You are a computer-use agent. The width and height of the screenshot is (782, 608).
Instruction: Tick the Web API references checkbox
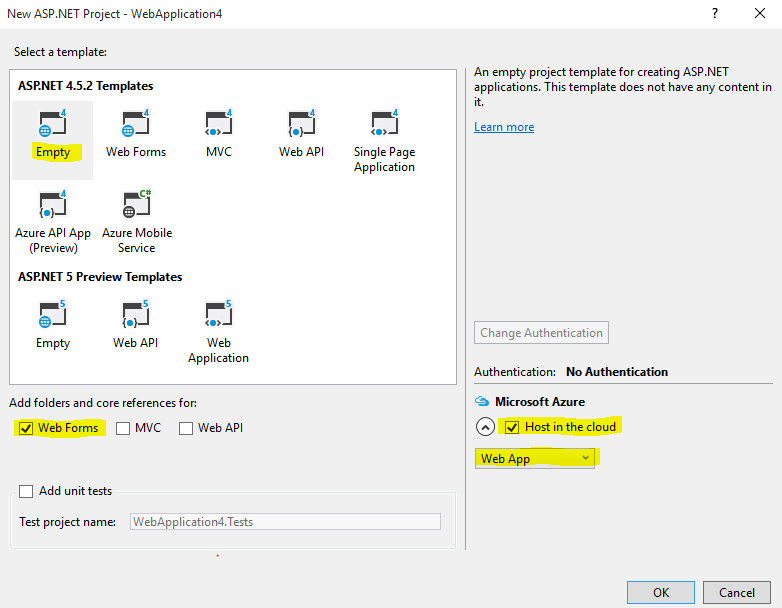coord(186,428)
